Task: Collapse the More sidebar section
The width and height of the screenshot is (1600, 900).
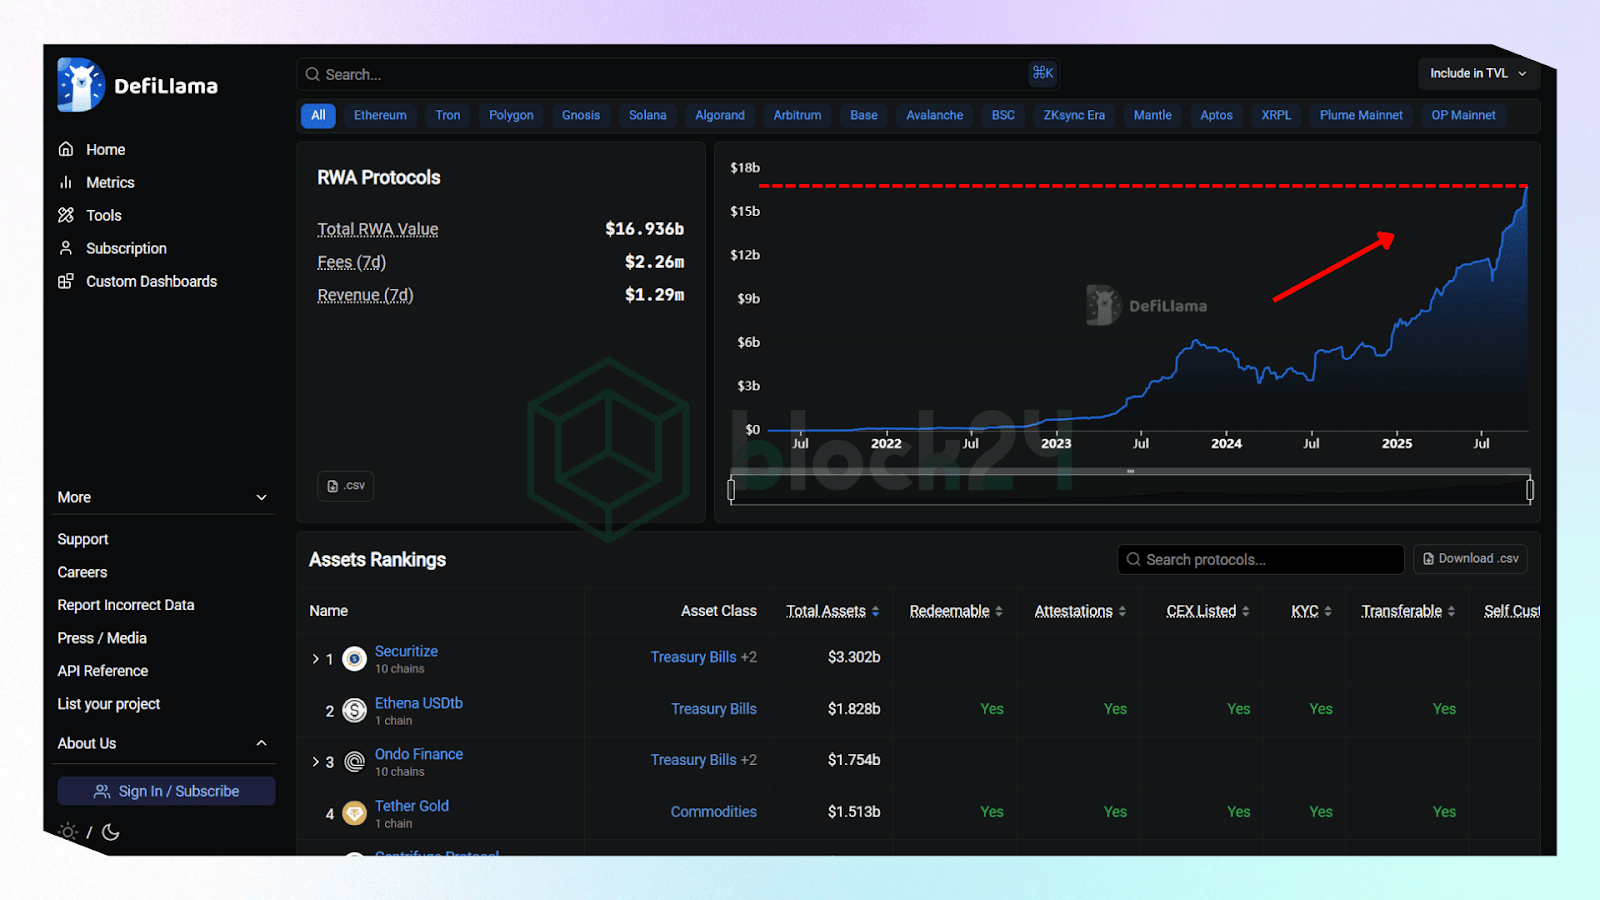Action: (261, 497)
